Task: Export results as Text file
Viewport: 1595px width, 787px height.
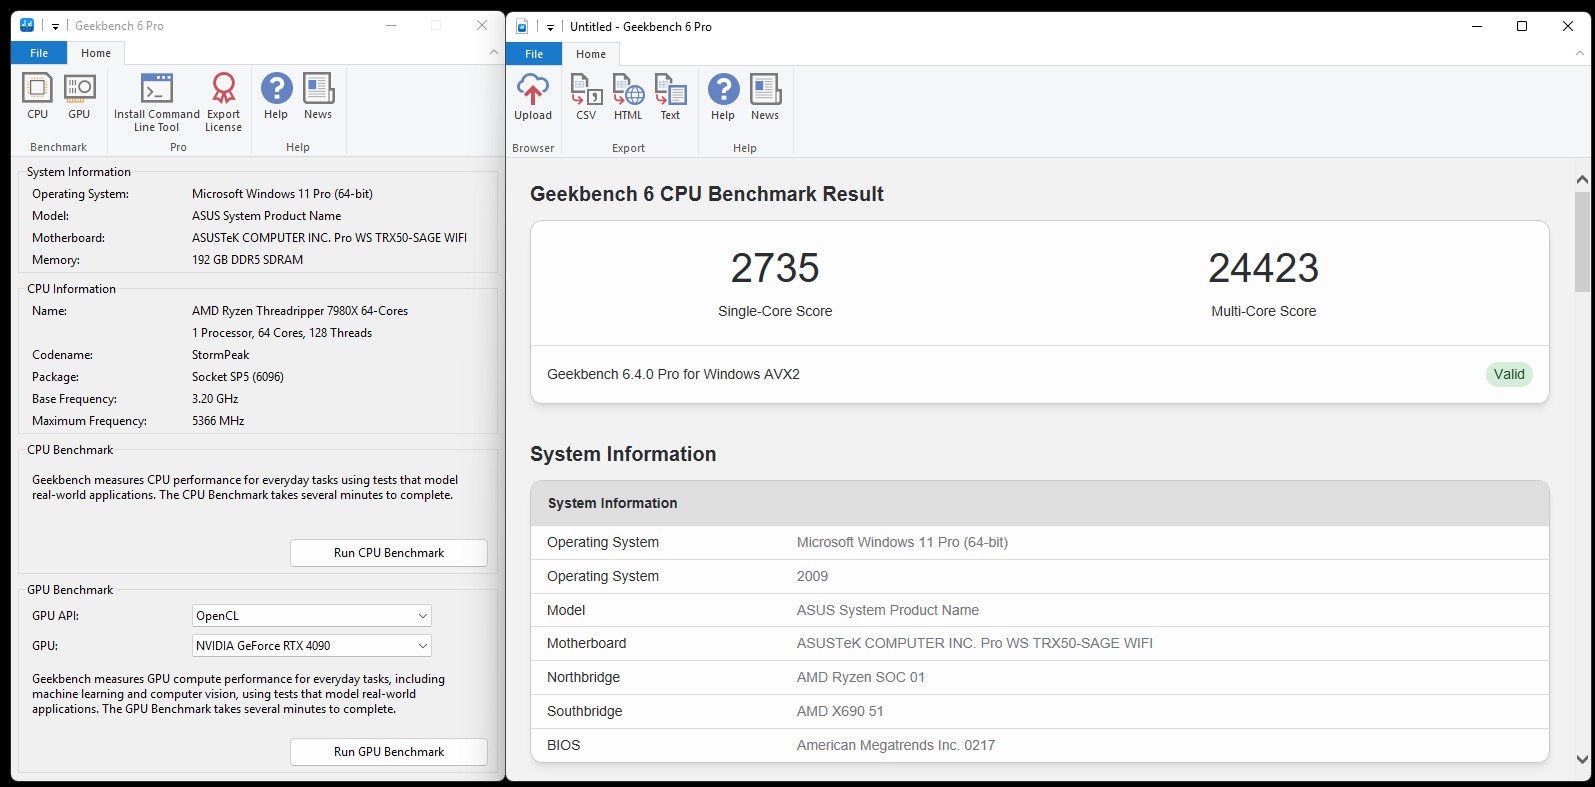Action: click(x=670, y=98)
